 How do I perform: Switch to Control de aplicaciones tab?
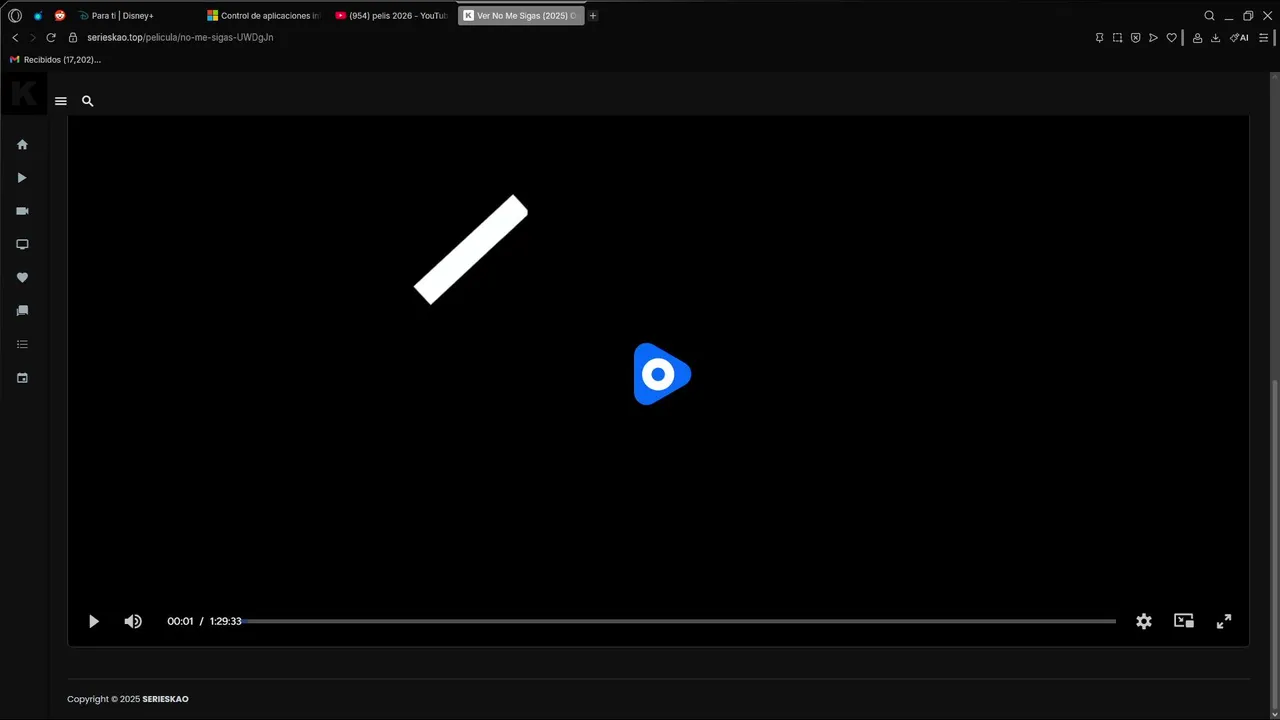(265, 16)
